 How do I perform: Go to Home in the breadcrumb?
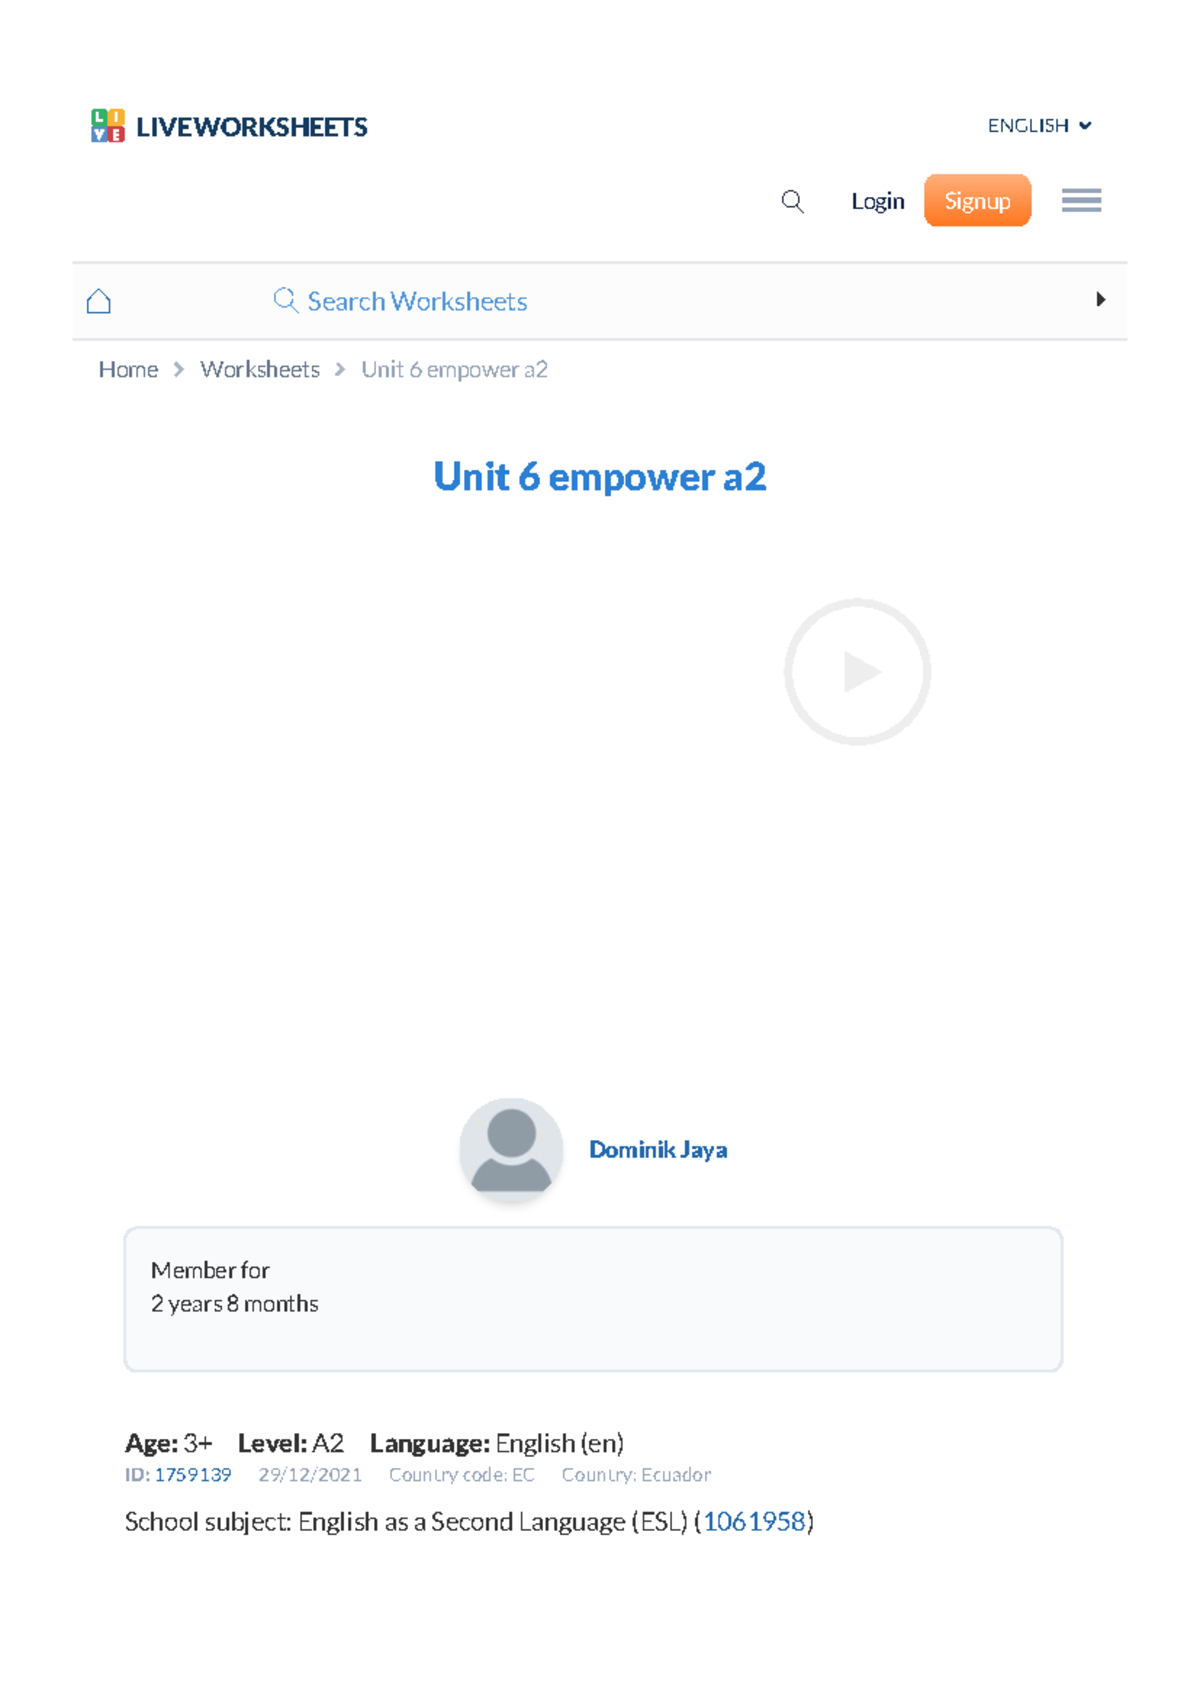click(128, 370)
